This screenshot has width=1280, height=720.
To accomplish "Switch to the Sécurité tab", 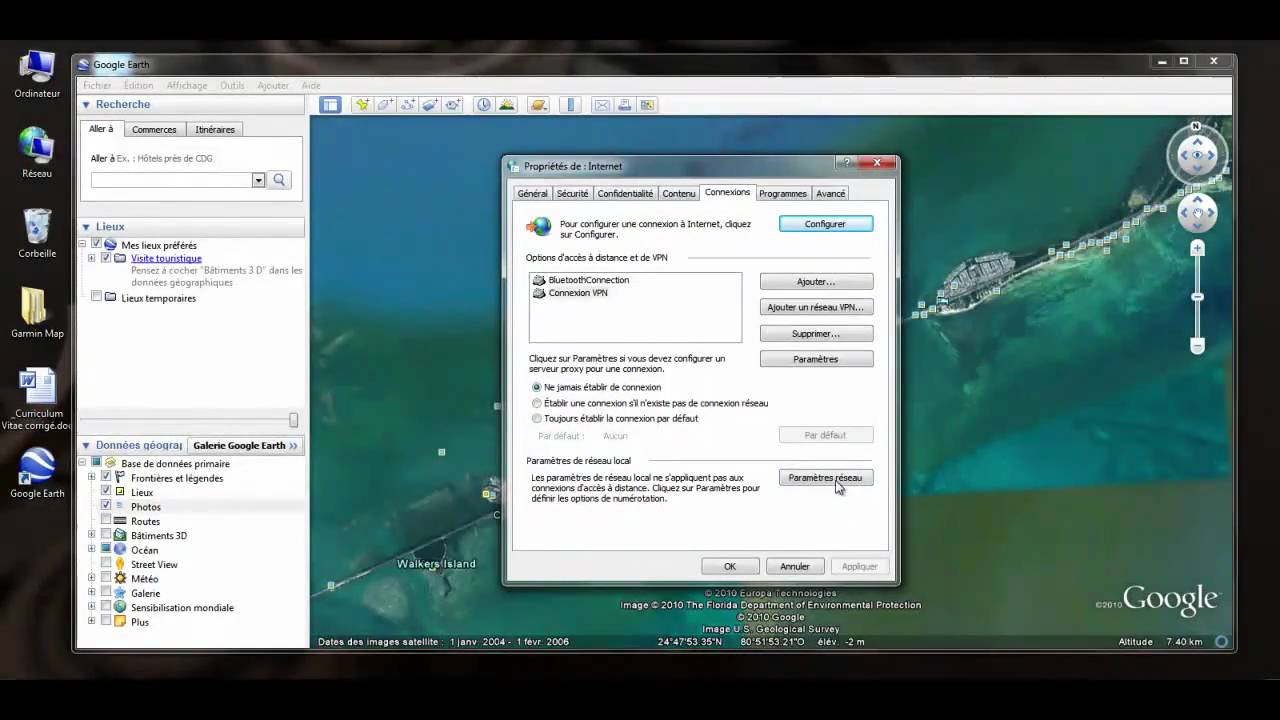I will (572, 193).
